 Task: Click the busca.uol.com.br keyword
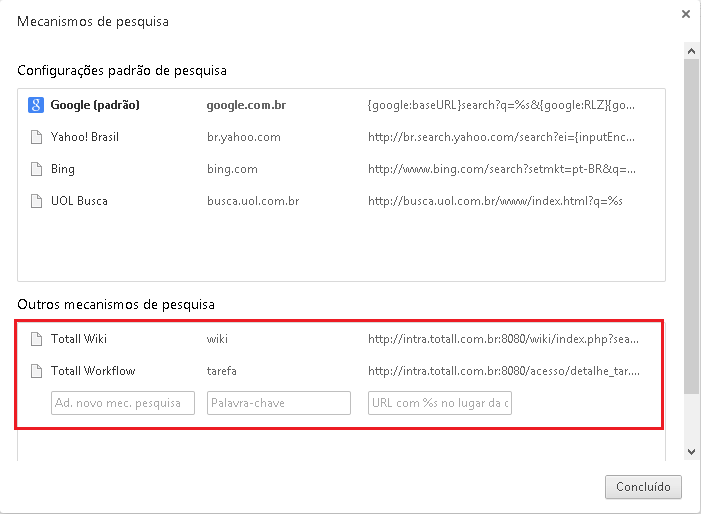click(x=253, y=202)
